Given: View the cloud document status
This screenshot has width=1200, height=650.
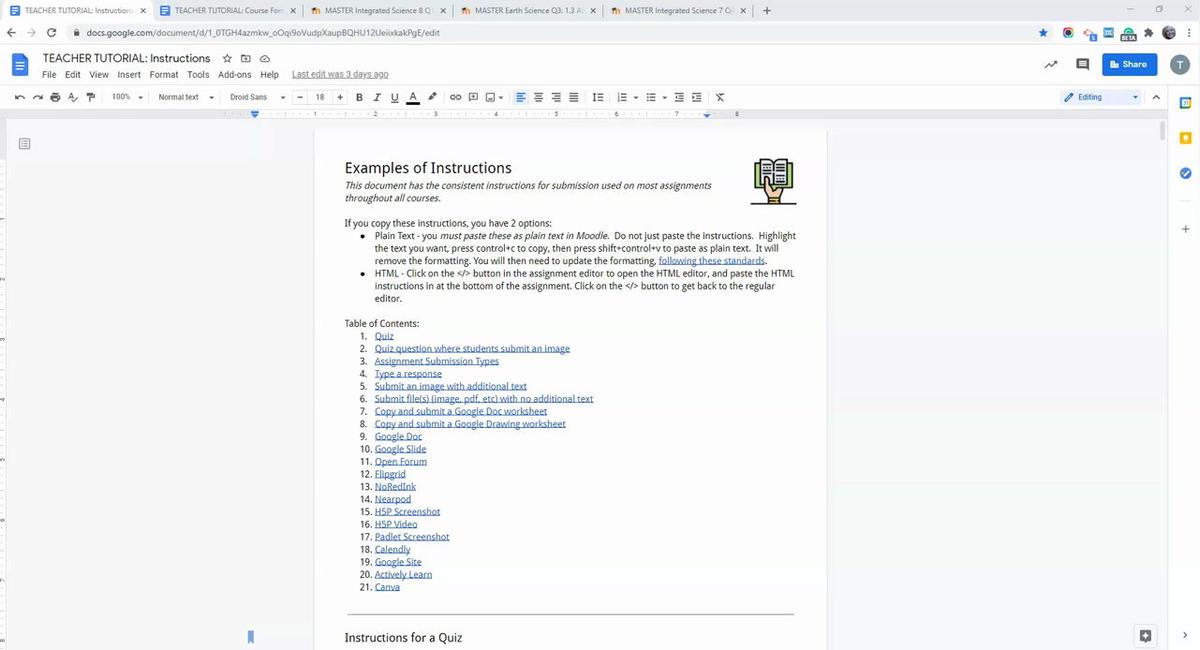Looking at the screenshot, I should pos(265,58).
